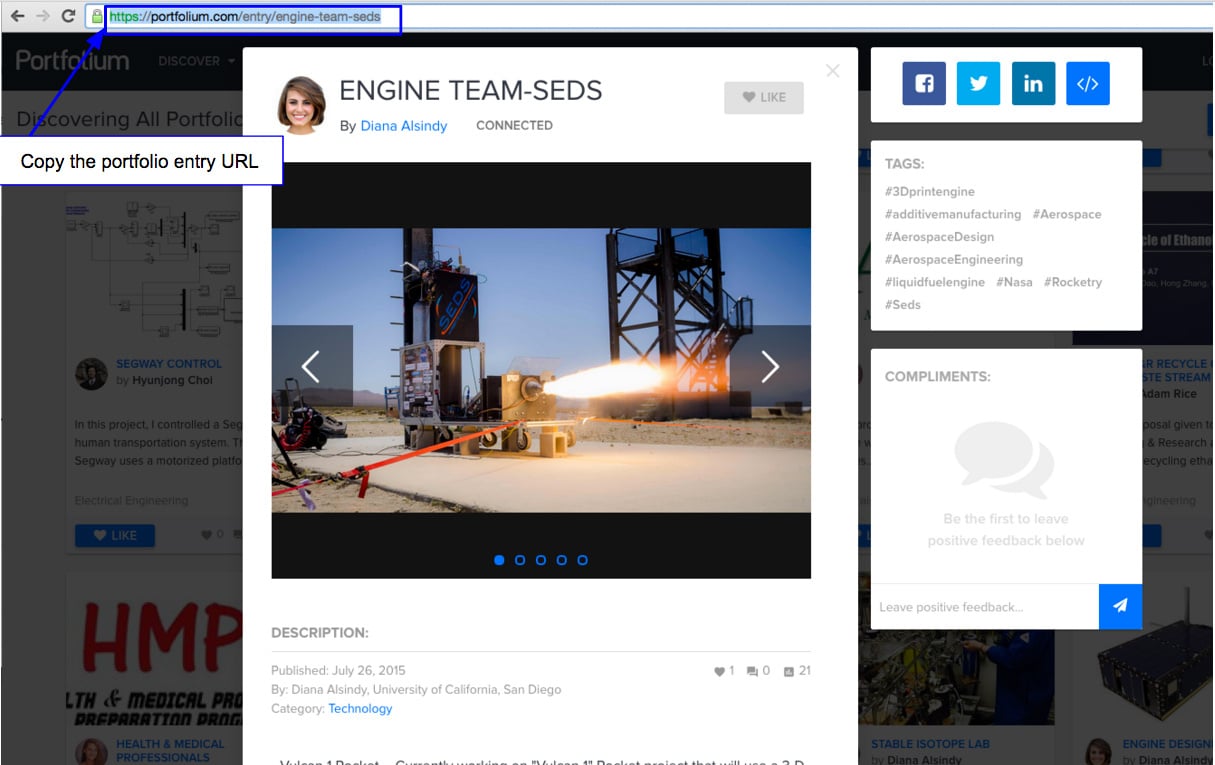
Task: Open the Technology category link
Action: 360,709
